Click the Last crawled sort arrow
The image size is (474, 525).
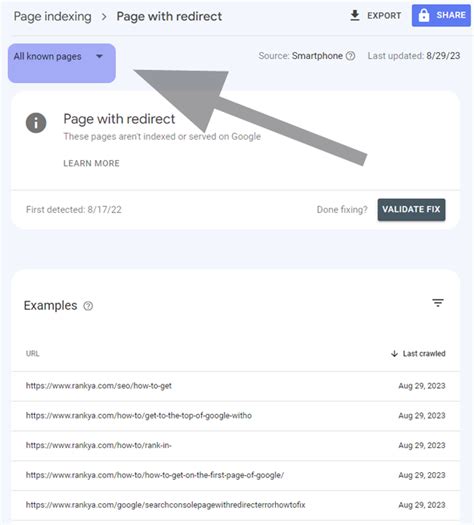[394, 354]
